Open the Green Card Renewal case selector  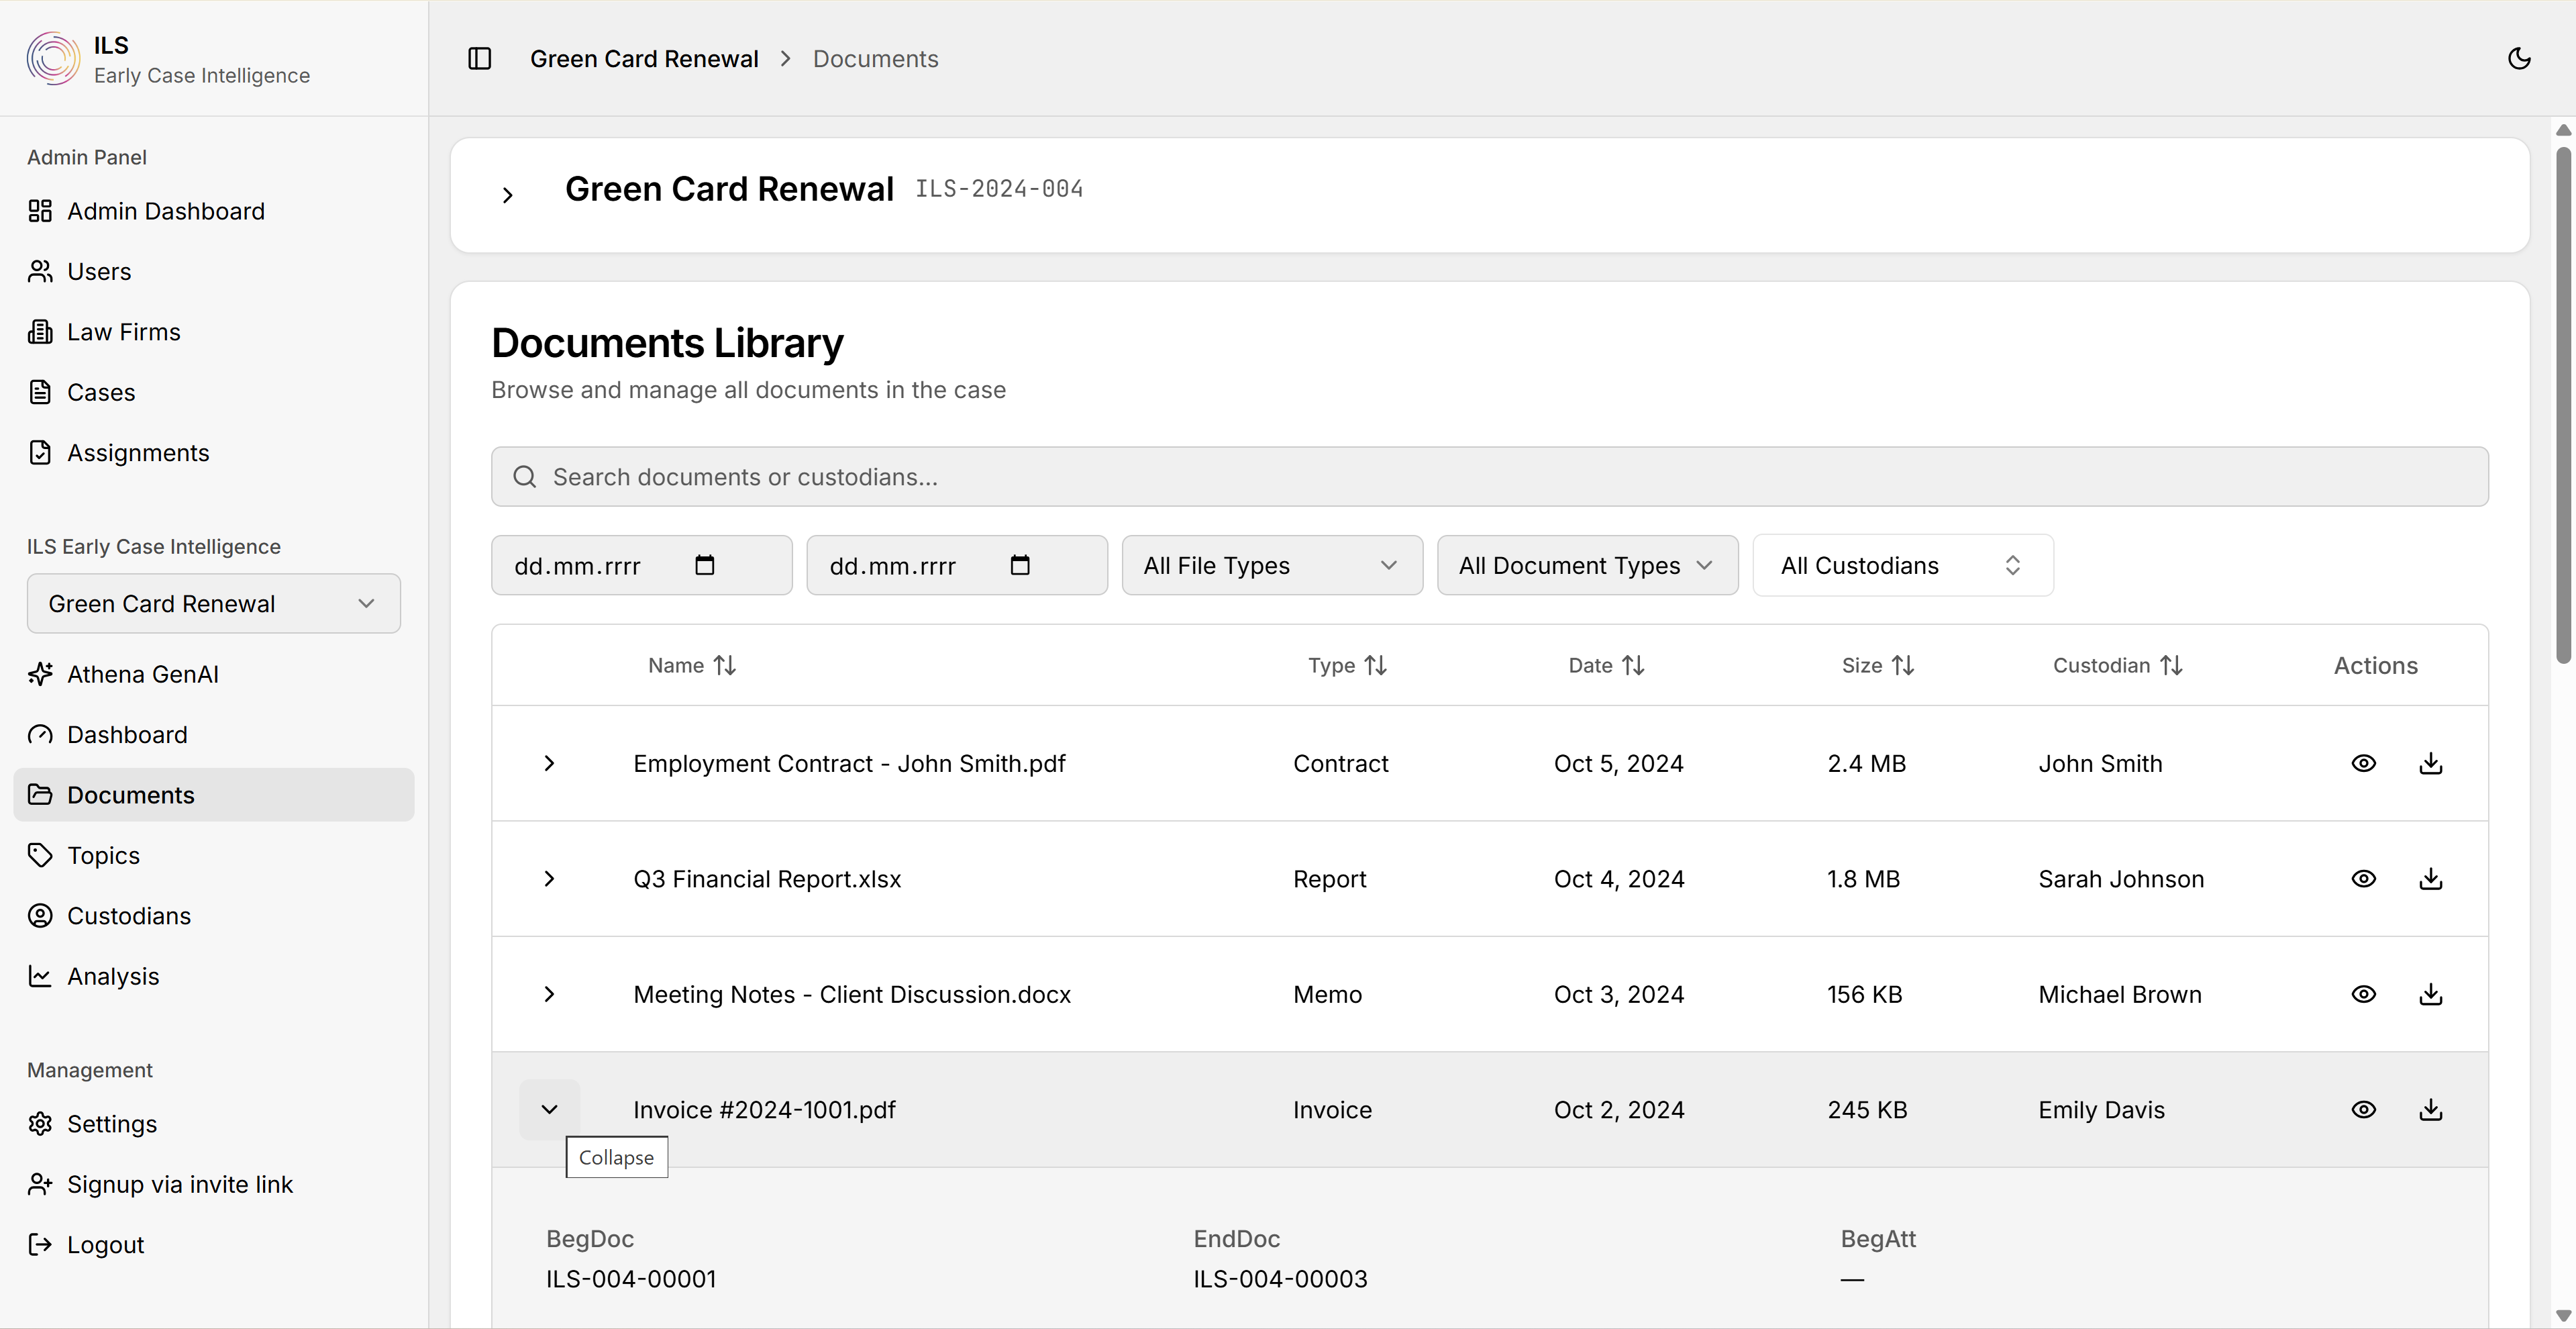(214, 603)
